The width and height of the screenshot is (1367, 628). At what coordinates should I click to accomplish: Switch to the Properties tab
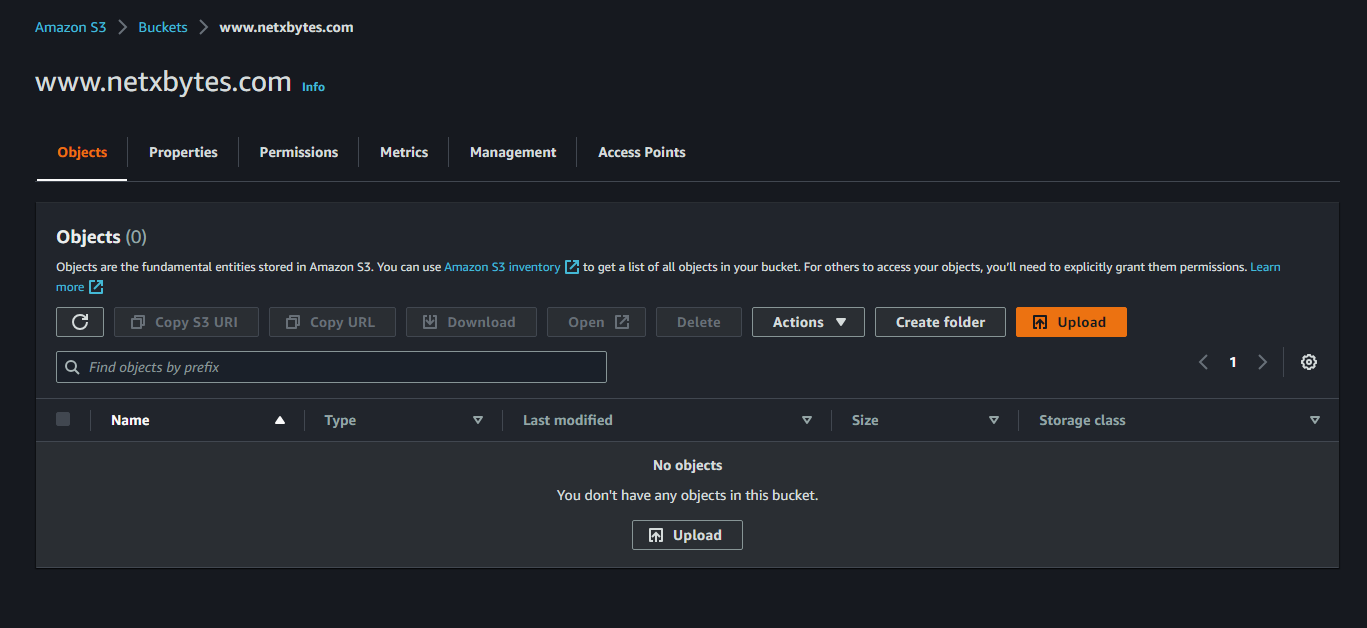(183, 152)
